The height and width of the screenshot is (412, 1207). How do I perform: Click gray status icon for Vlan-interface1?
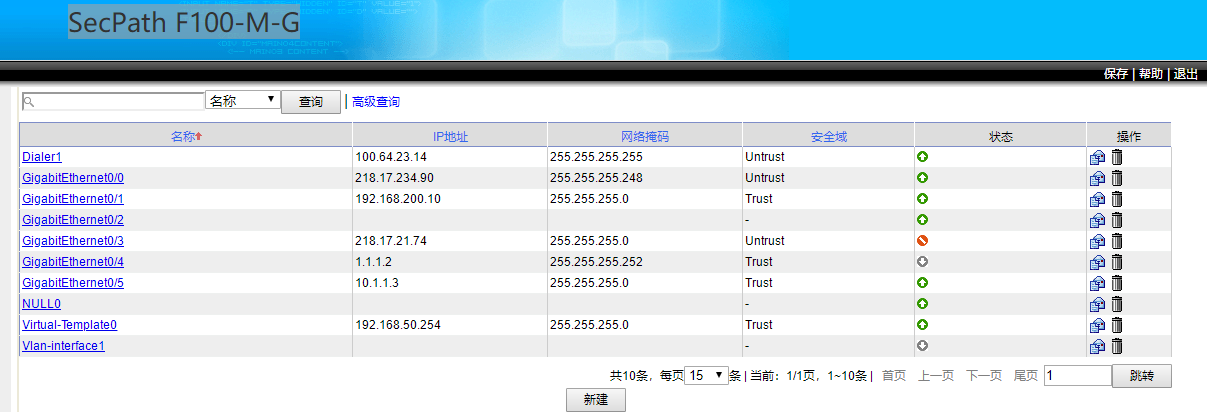point(923,345)
